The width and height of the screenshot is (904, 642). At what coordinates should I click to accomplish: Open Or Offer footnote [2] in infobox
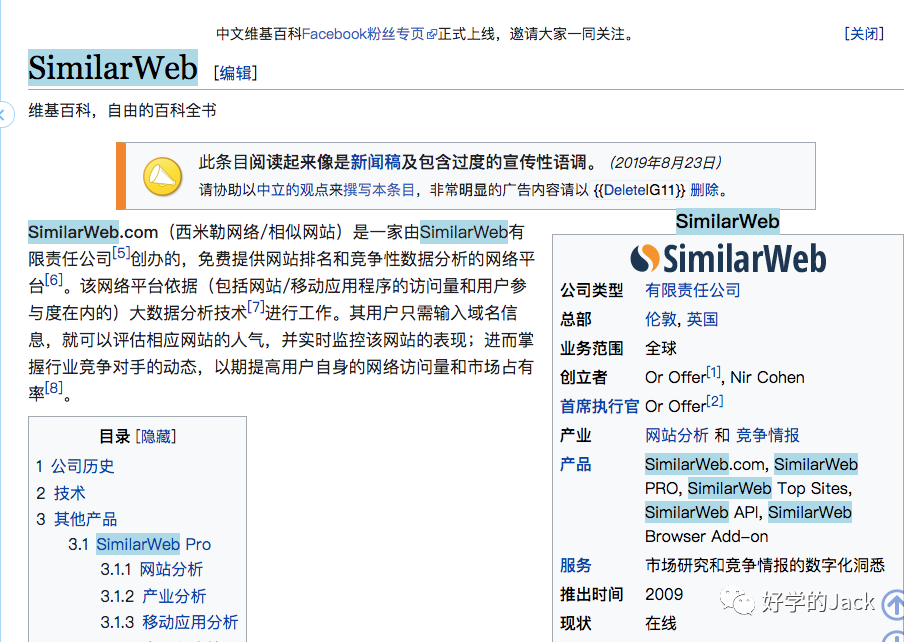click(715, 401)
